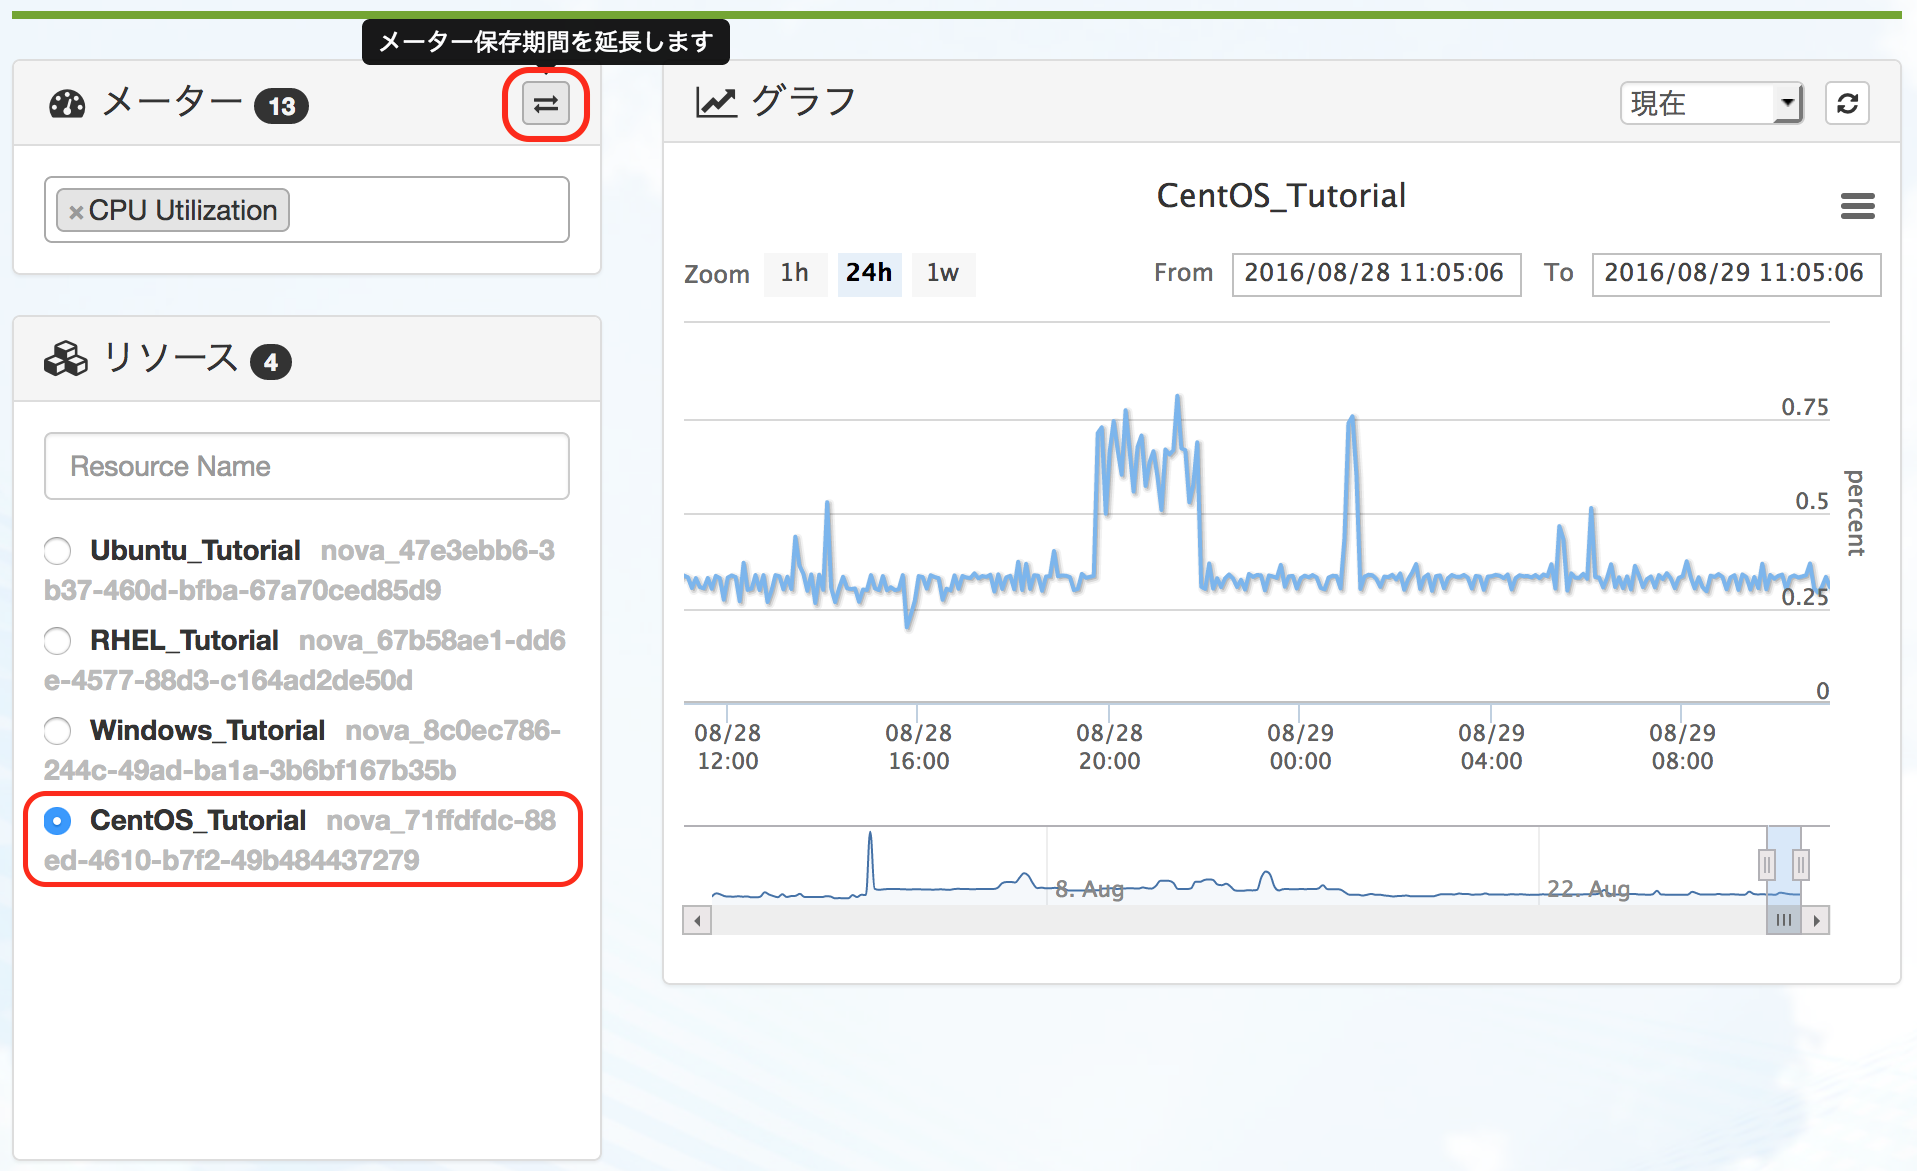The height and width of the screenshot is (1171, 1917).
Task: Click the resources cubes icon
Action: pos(66,359)
